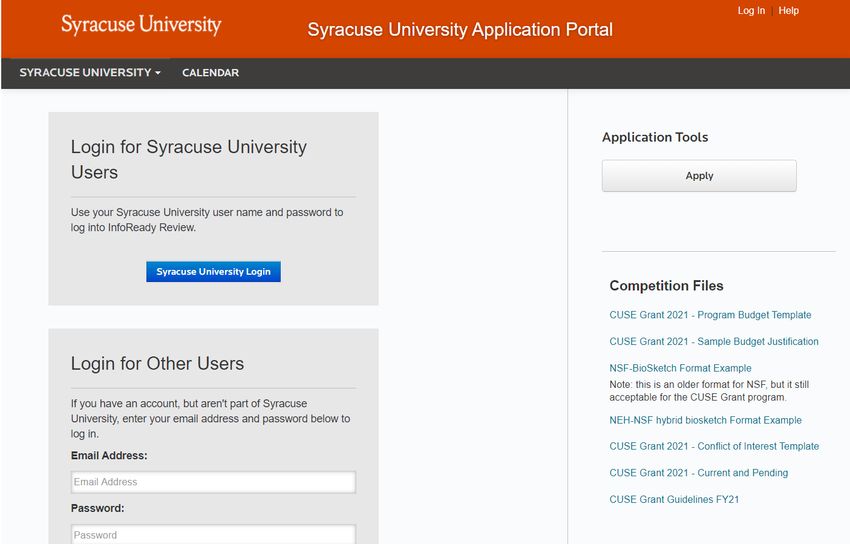Click the note about older NSF format
The width and height of the screenshot is (850, 544).
709,391
